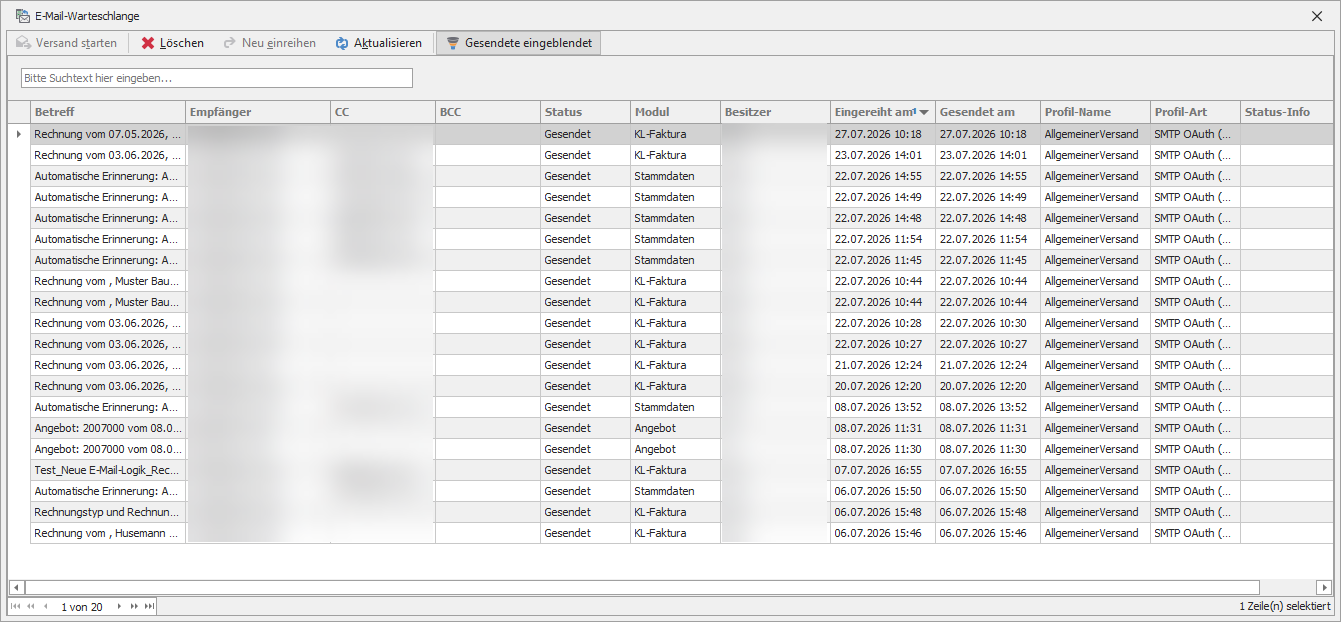Click the horizontal scrollbar right arrow
This screenshot has height=622, width=1341.
click(x=1325, y=588)
